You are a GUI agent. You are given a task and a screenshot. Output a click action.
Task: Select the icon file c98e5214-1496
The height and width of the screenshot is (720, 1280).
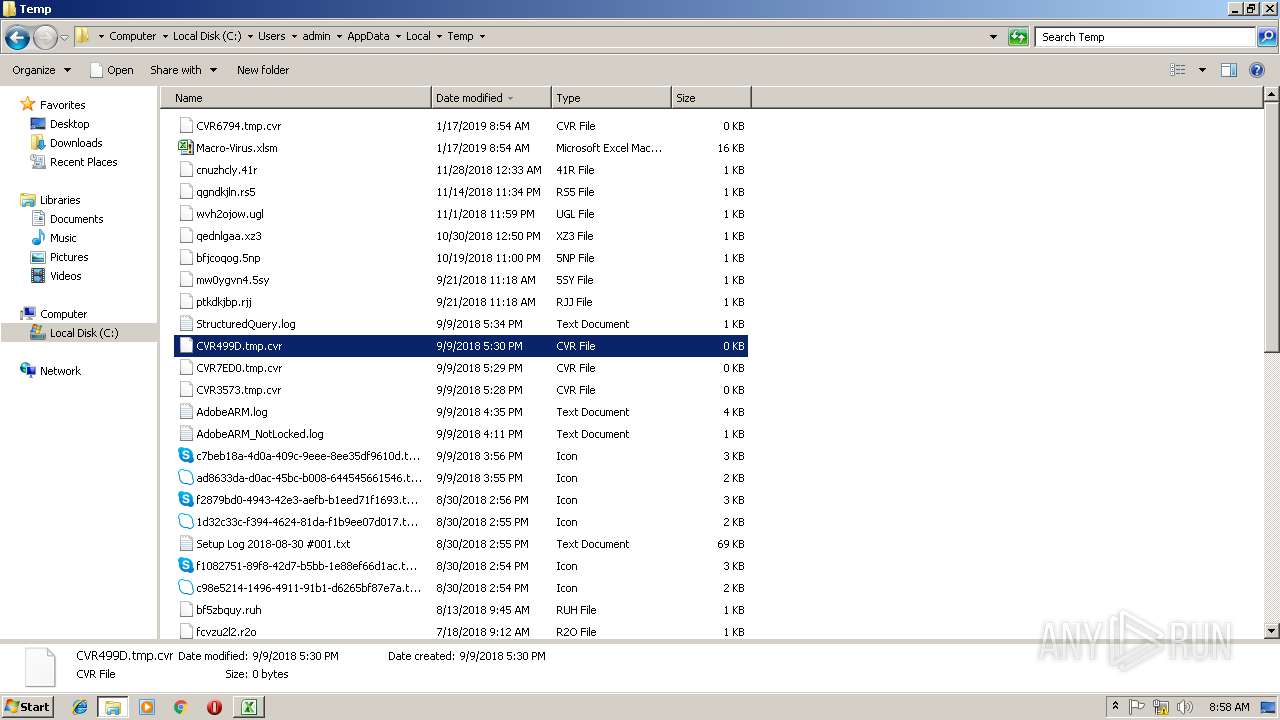coord(185,588)
